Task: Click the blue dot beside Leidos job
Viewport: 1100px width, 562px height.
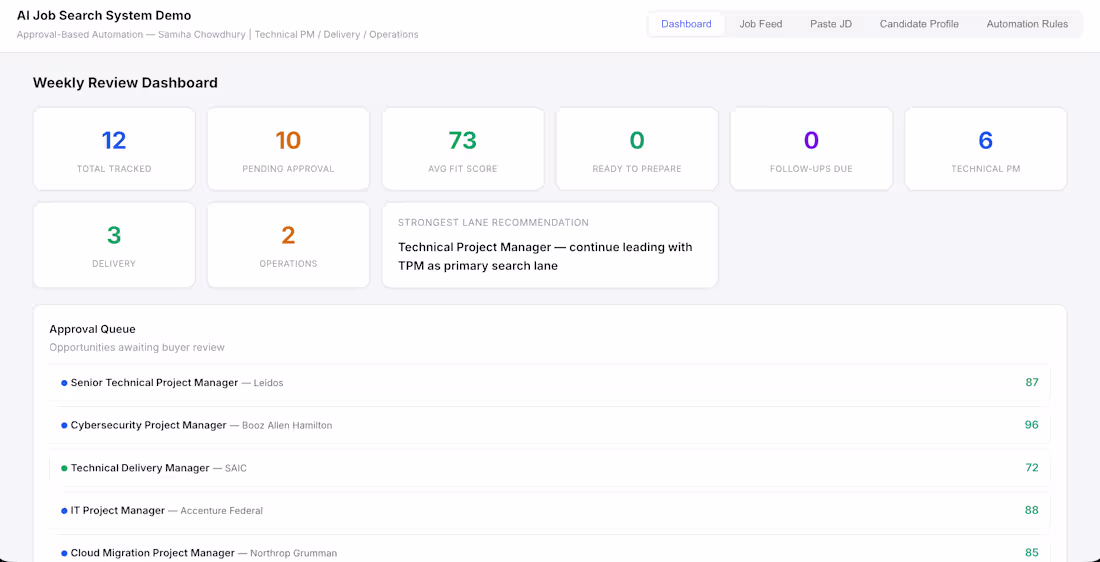Action: [x=64, y=383]
